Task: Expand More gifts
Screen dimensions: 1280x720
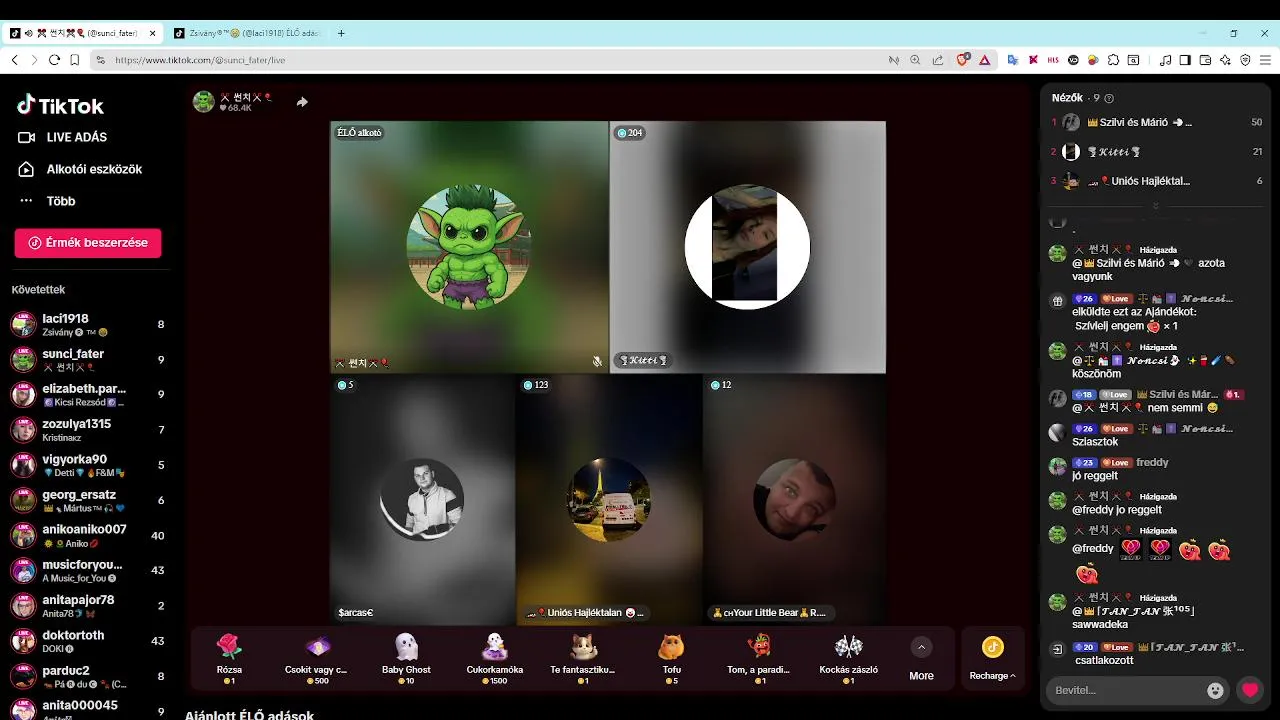Action: (921, 658)
